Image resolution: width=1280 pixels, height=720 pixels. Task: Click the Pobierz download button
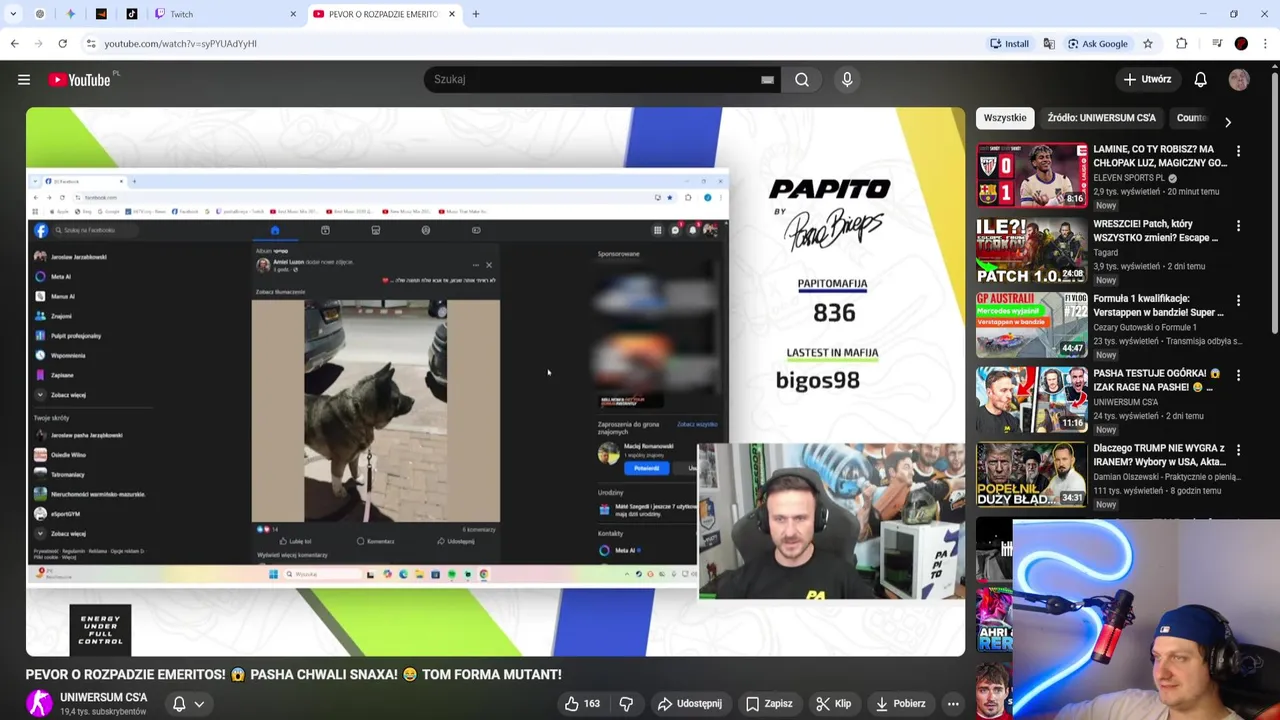click(x=900, y=704)
